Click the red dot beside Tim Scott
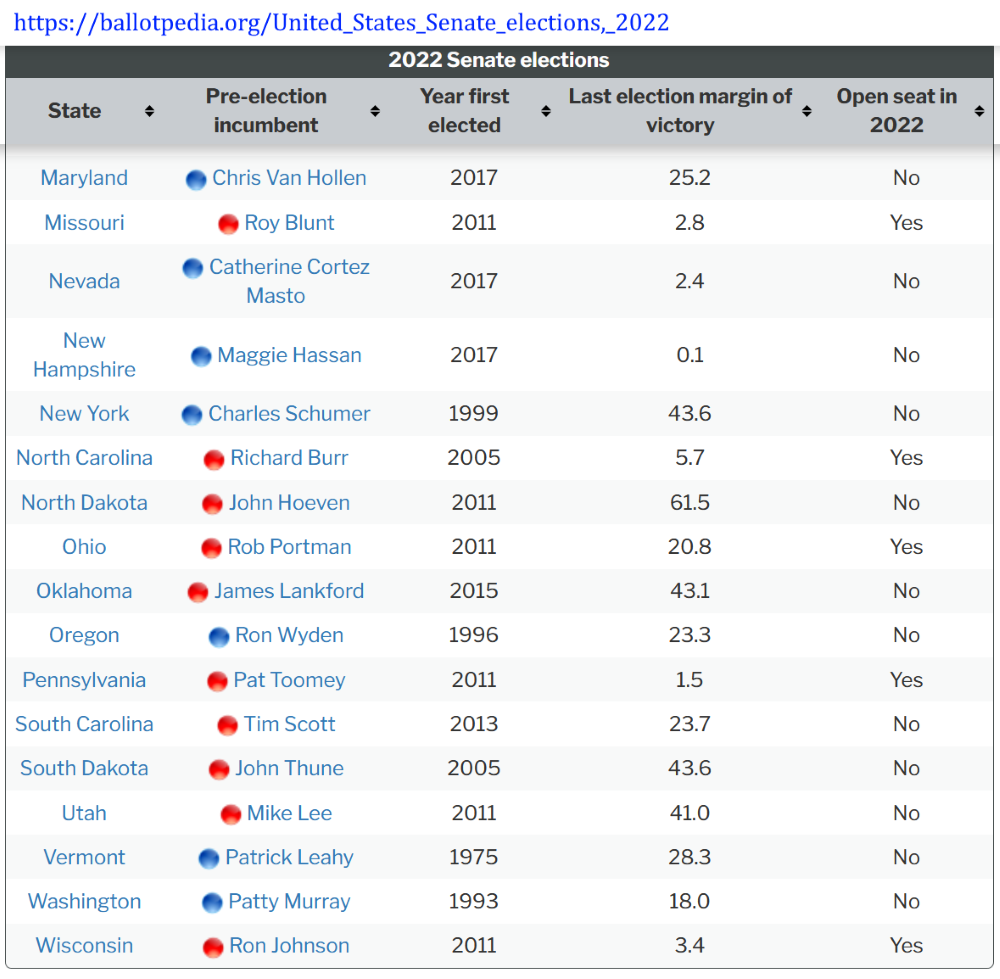This screenshot has height=979, width=1000. tap(227, 725)
